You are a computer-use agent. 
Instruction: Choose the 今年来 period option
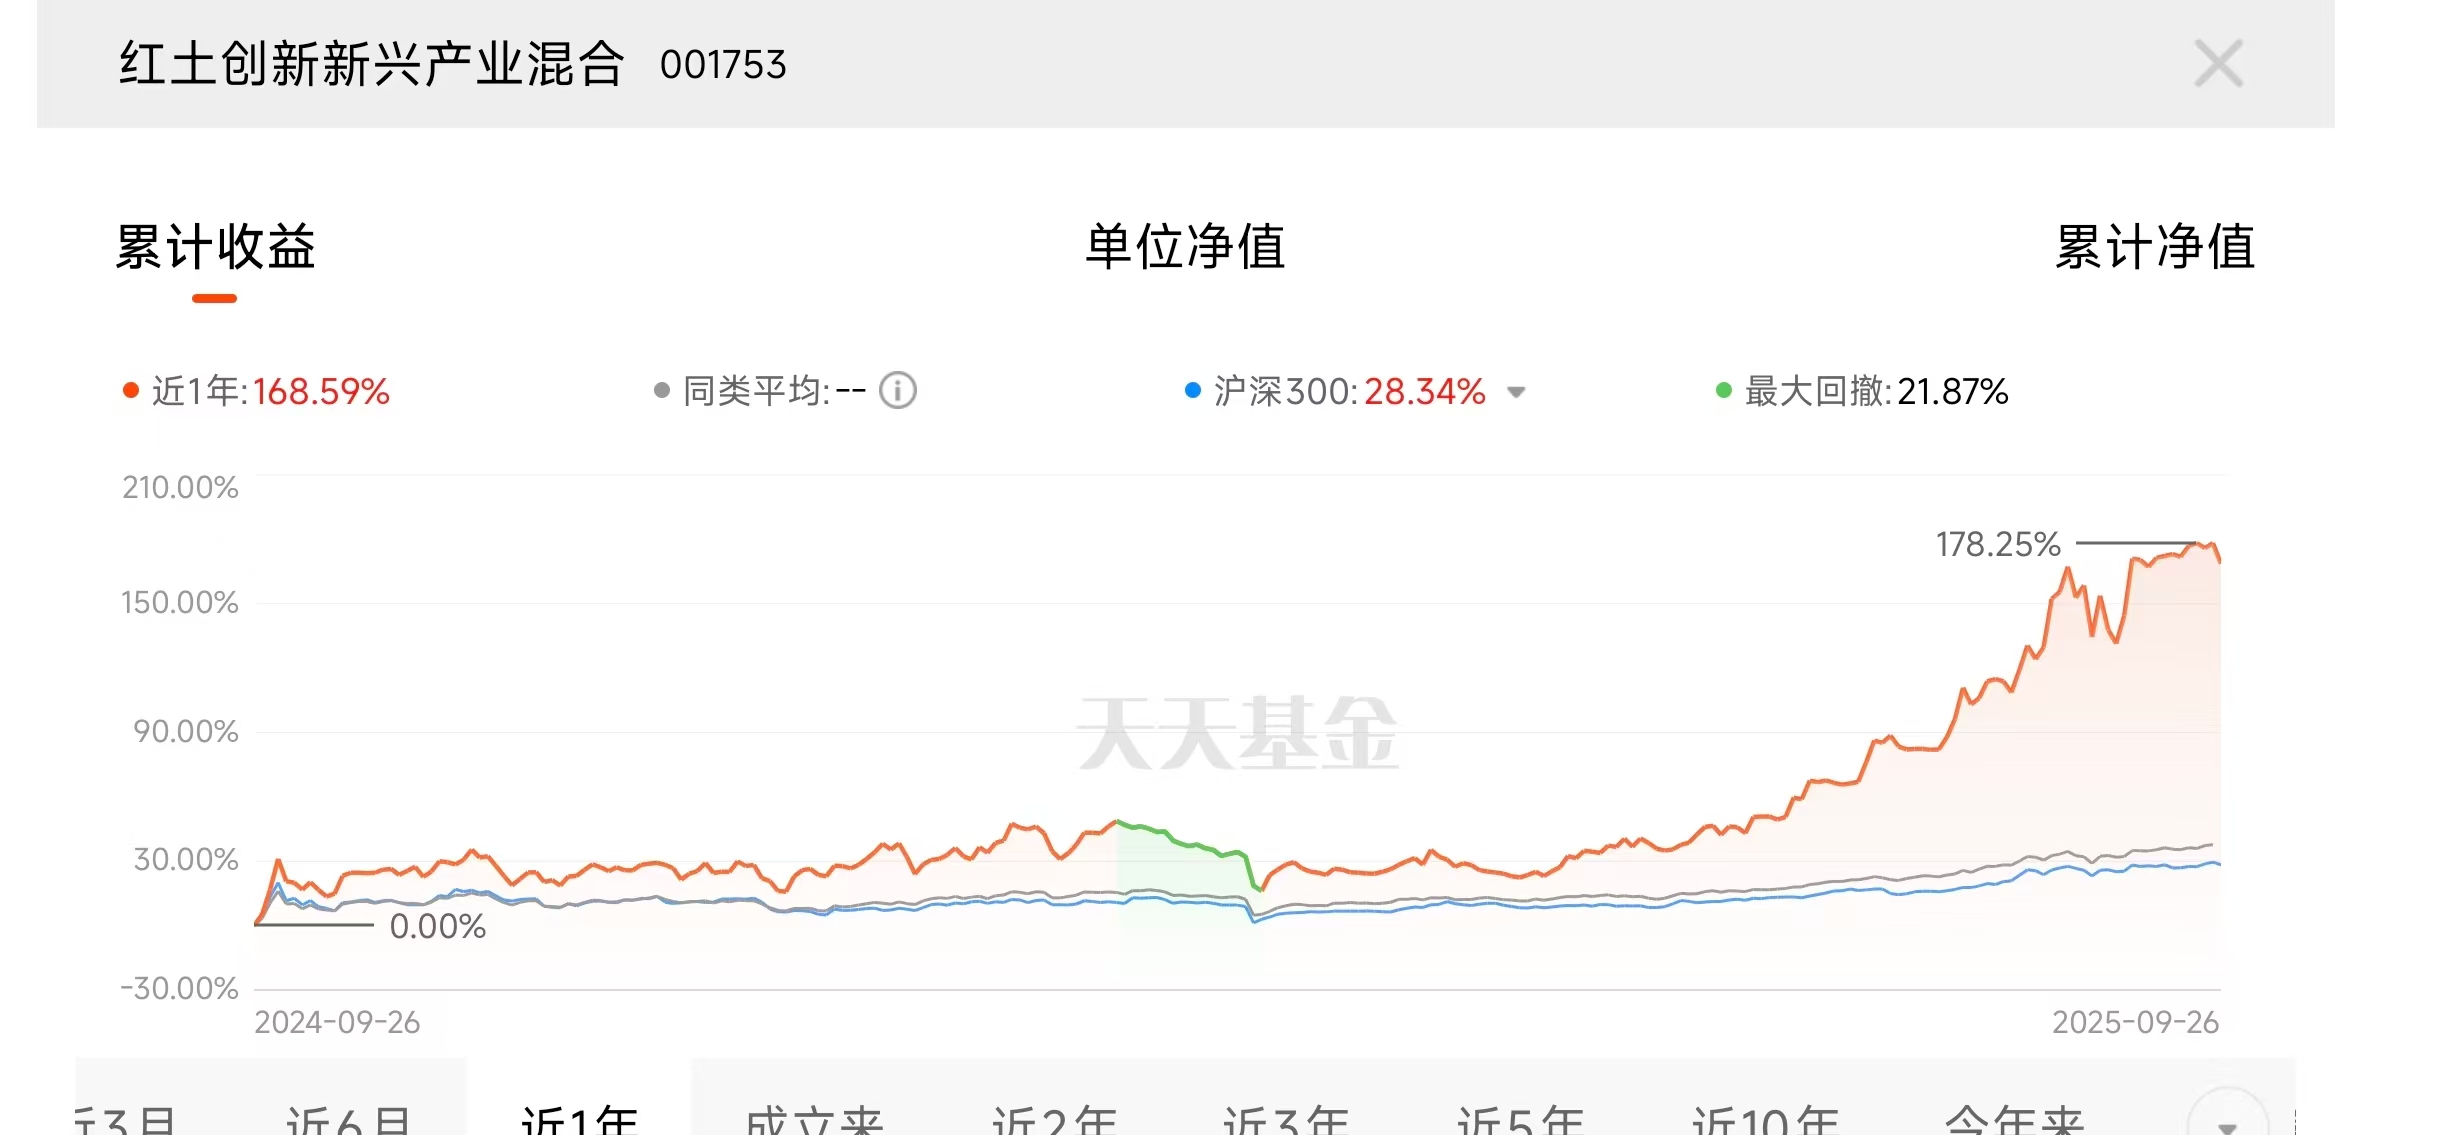pos(2013,1120)
